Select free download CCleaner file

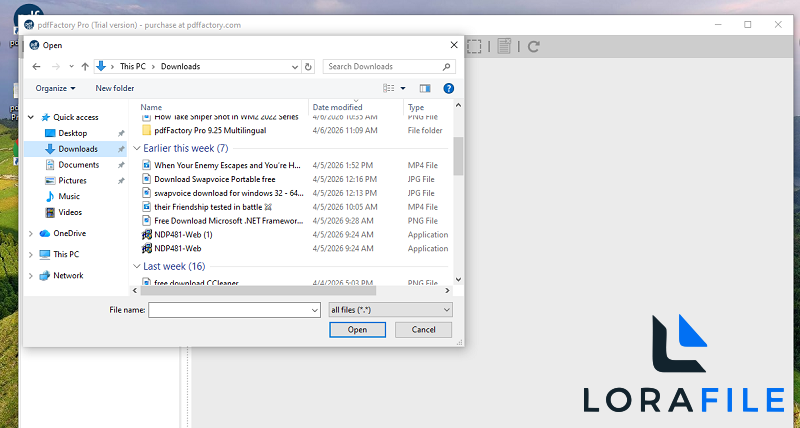(196, 283)
